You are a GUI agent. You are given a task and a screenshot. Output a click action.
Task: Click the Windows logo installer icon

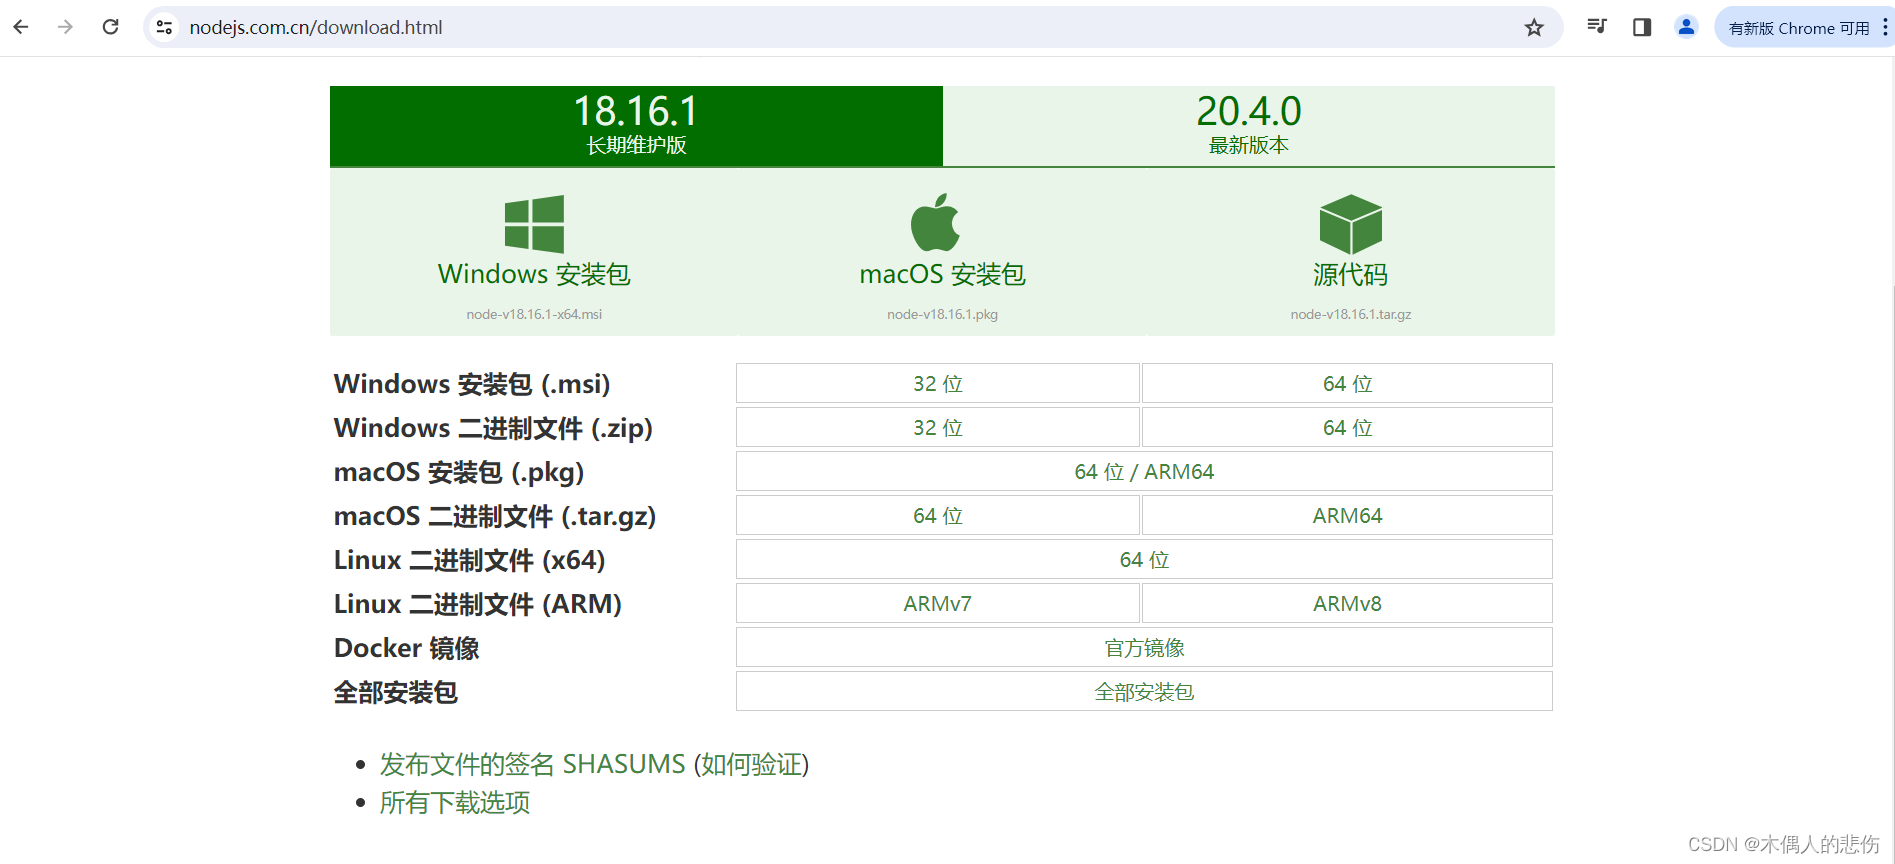tap(534, 224)
